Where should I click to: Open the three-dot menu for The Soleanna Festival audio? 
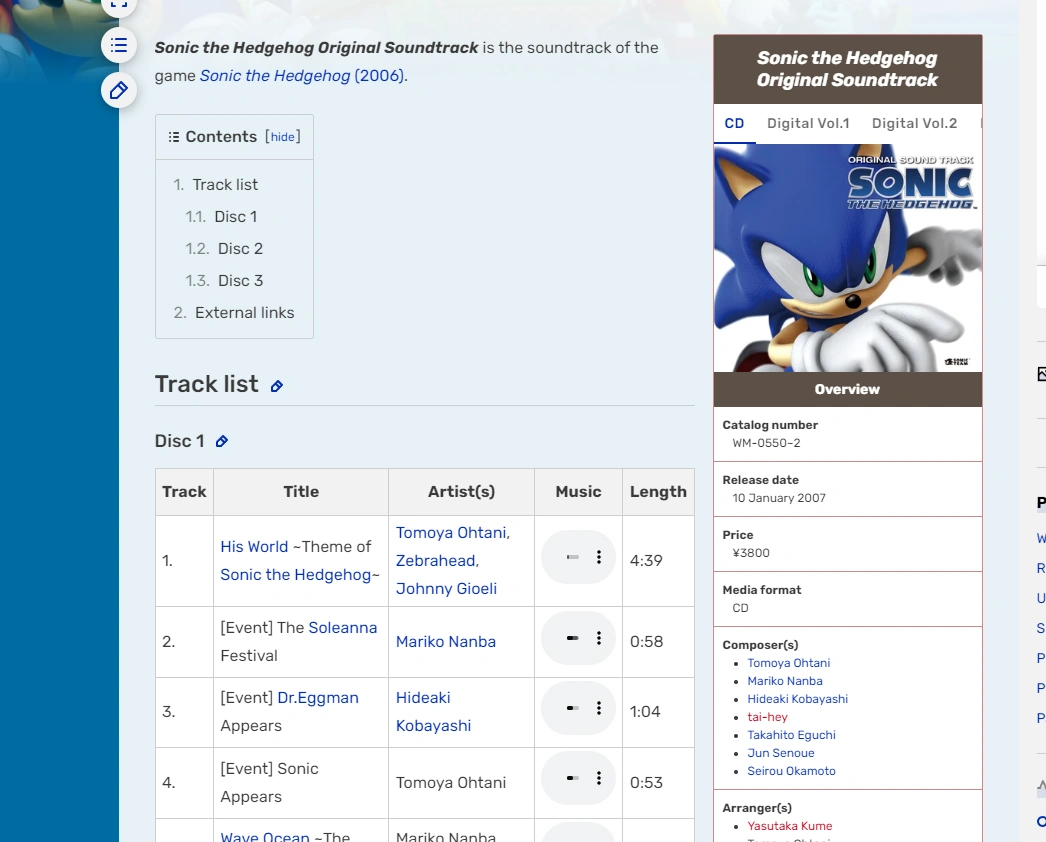click(598, 638)
